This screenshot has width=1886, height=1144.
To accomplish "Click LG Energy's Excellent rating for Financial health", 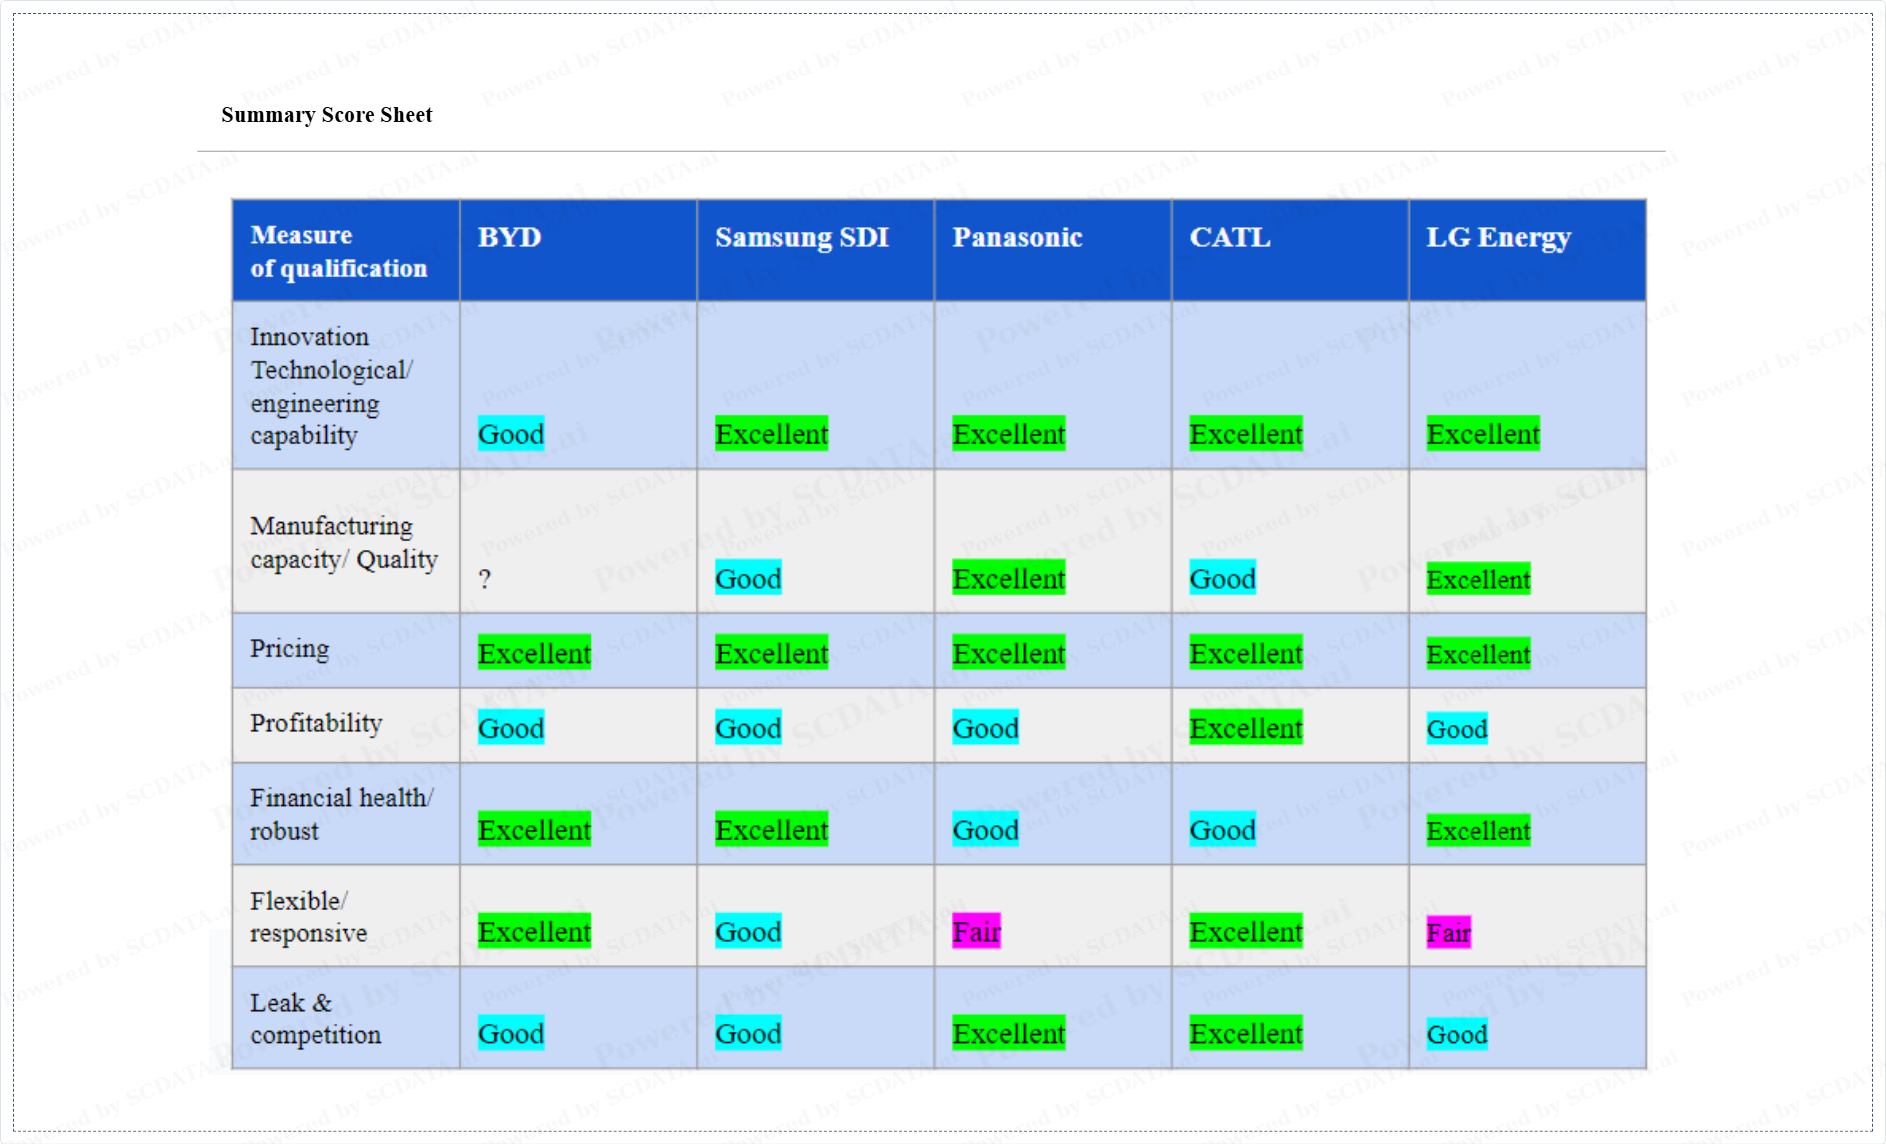I will click(1478, 830).
